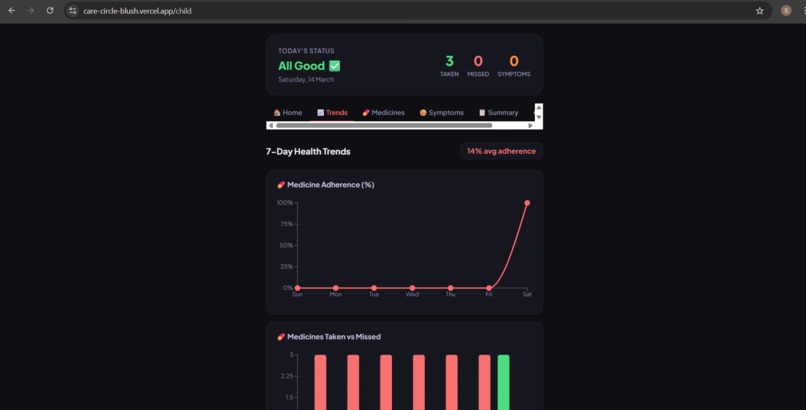Open the Home tab

[288, 113]
